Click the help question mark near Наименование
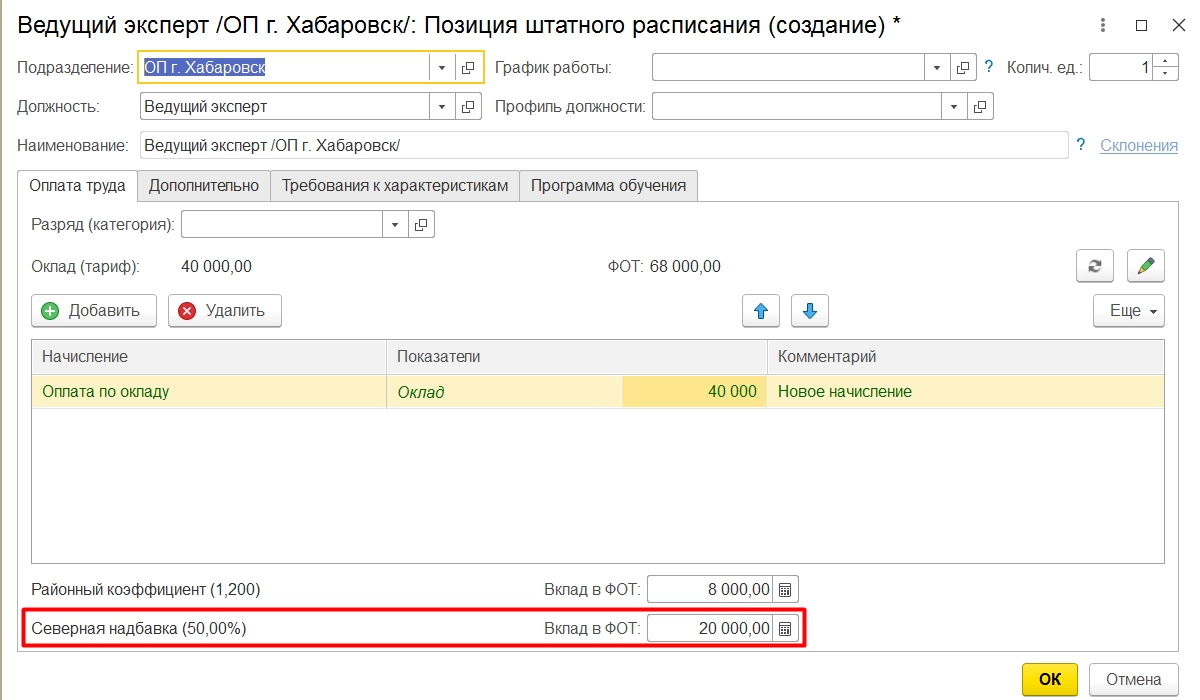This screenshot has height=700, width=1200. pyautogui.click(x=1081, y=146)
